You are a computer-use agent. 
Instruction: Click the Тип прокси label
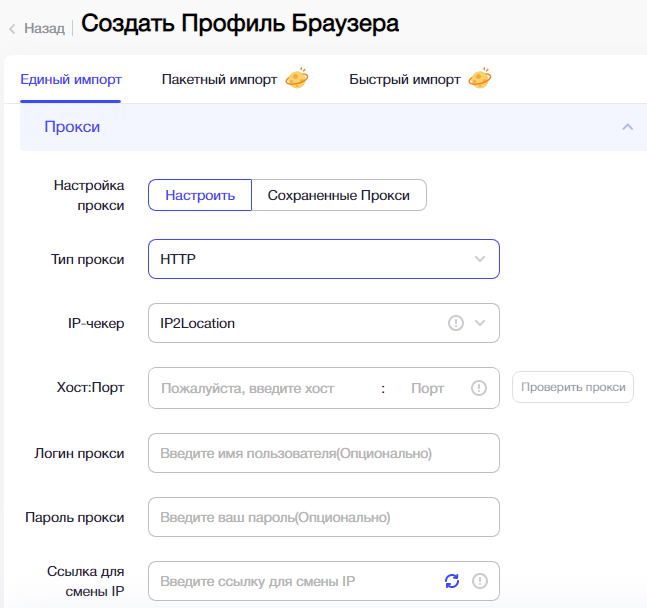[87, 259]
